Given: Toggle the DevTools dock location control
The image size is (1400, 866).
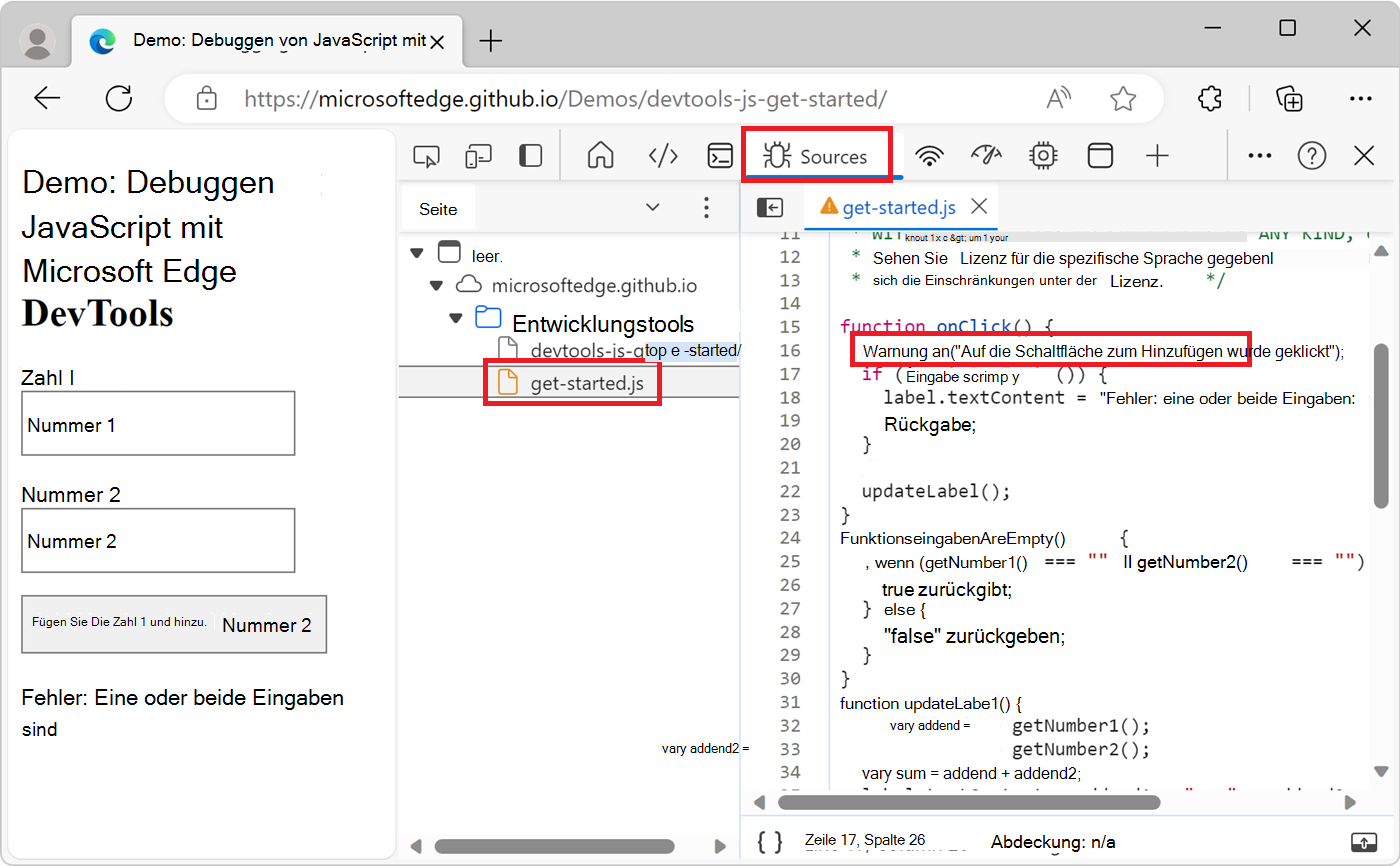Looking at the screenshot, I should tap(528, 155).
